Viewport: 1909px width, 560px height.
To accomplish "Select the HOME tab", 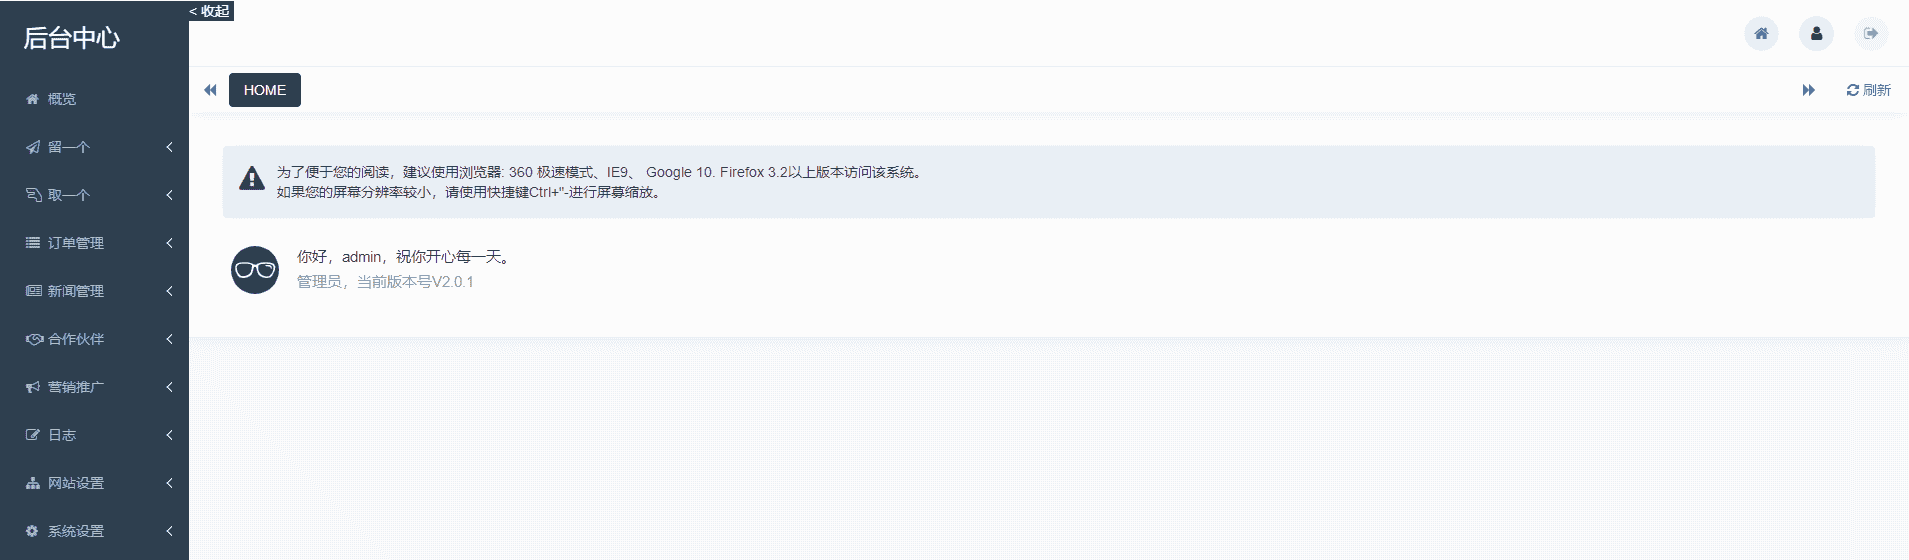I will click(265, 90).
